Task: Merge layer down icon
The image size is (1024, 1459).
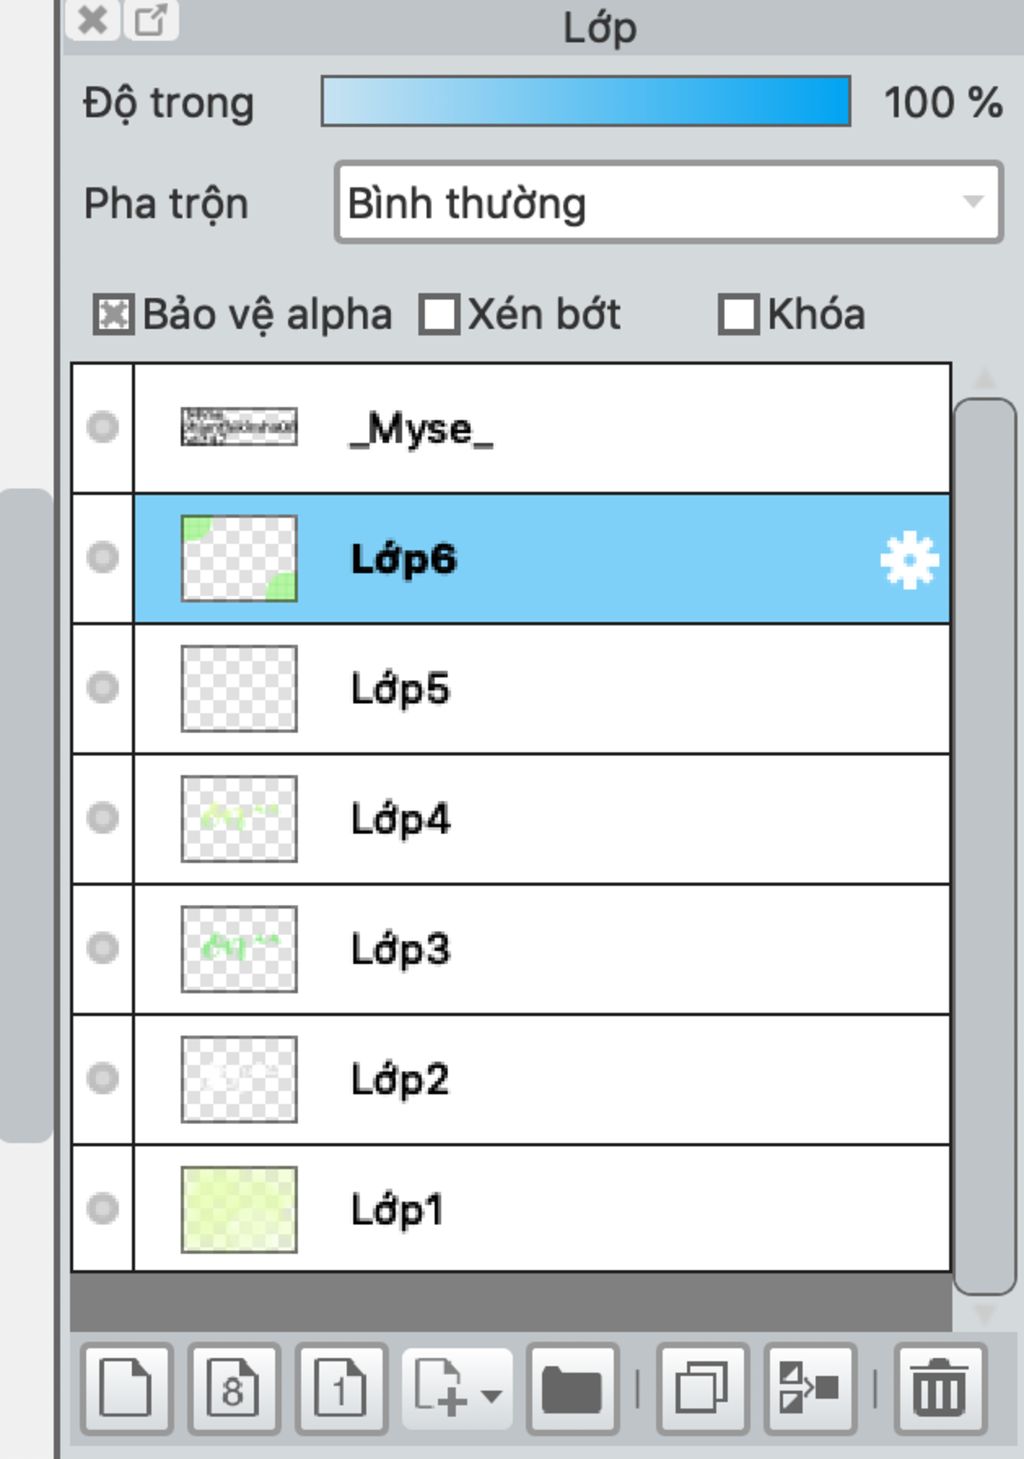Action: pos(810,1389)
